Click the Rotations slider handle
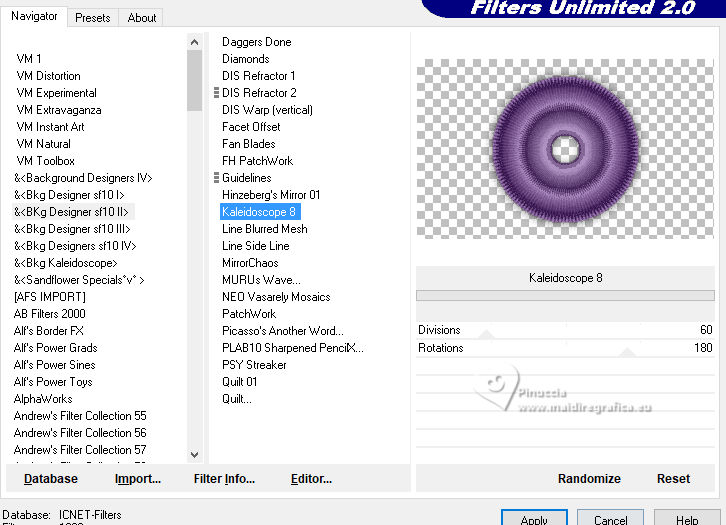This screenshot has width=726, height=525. pos(628,352)
